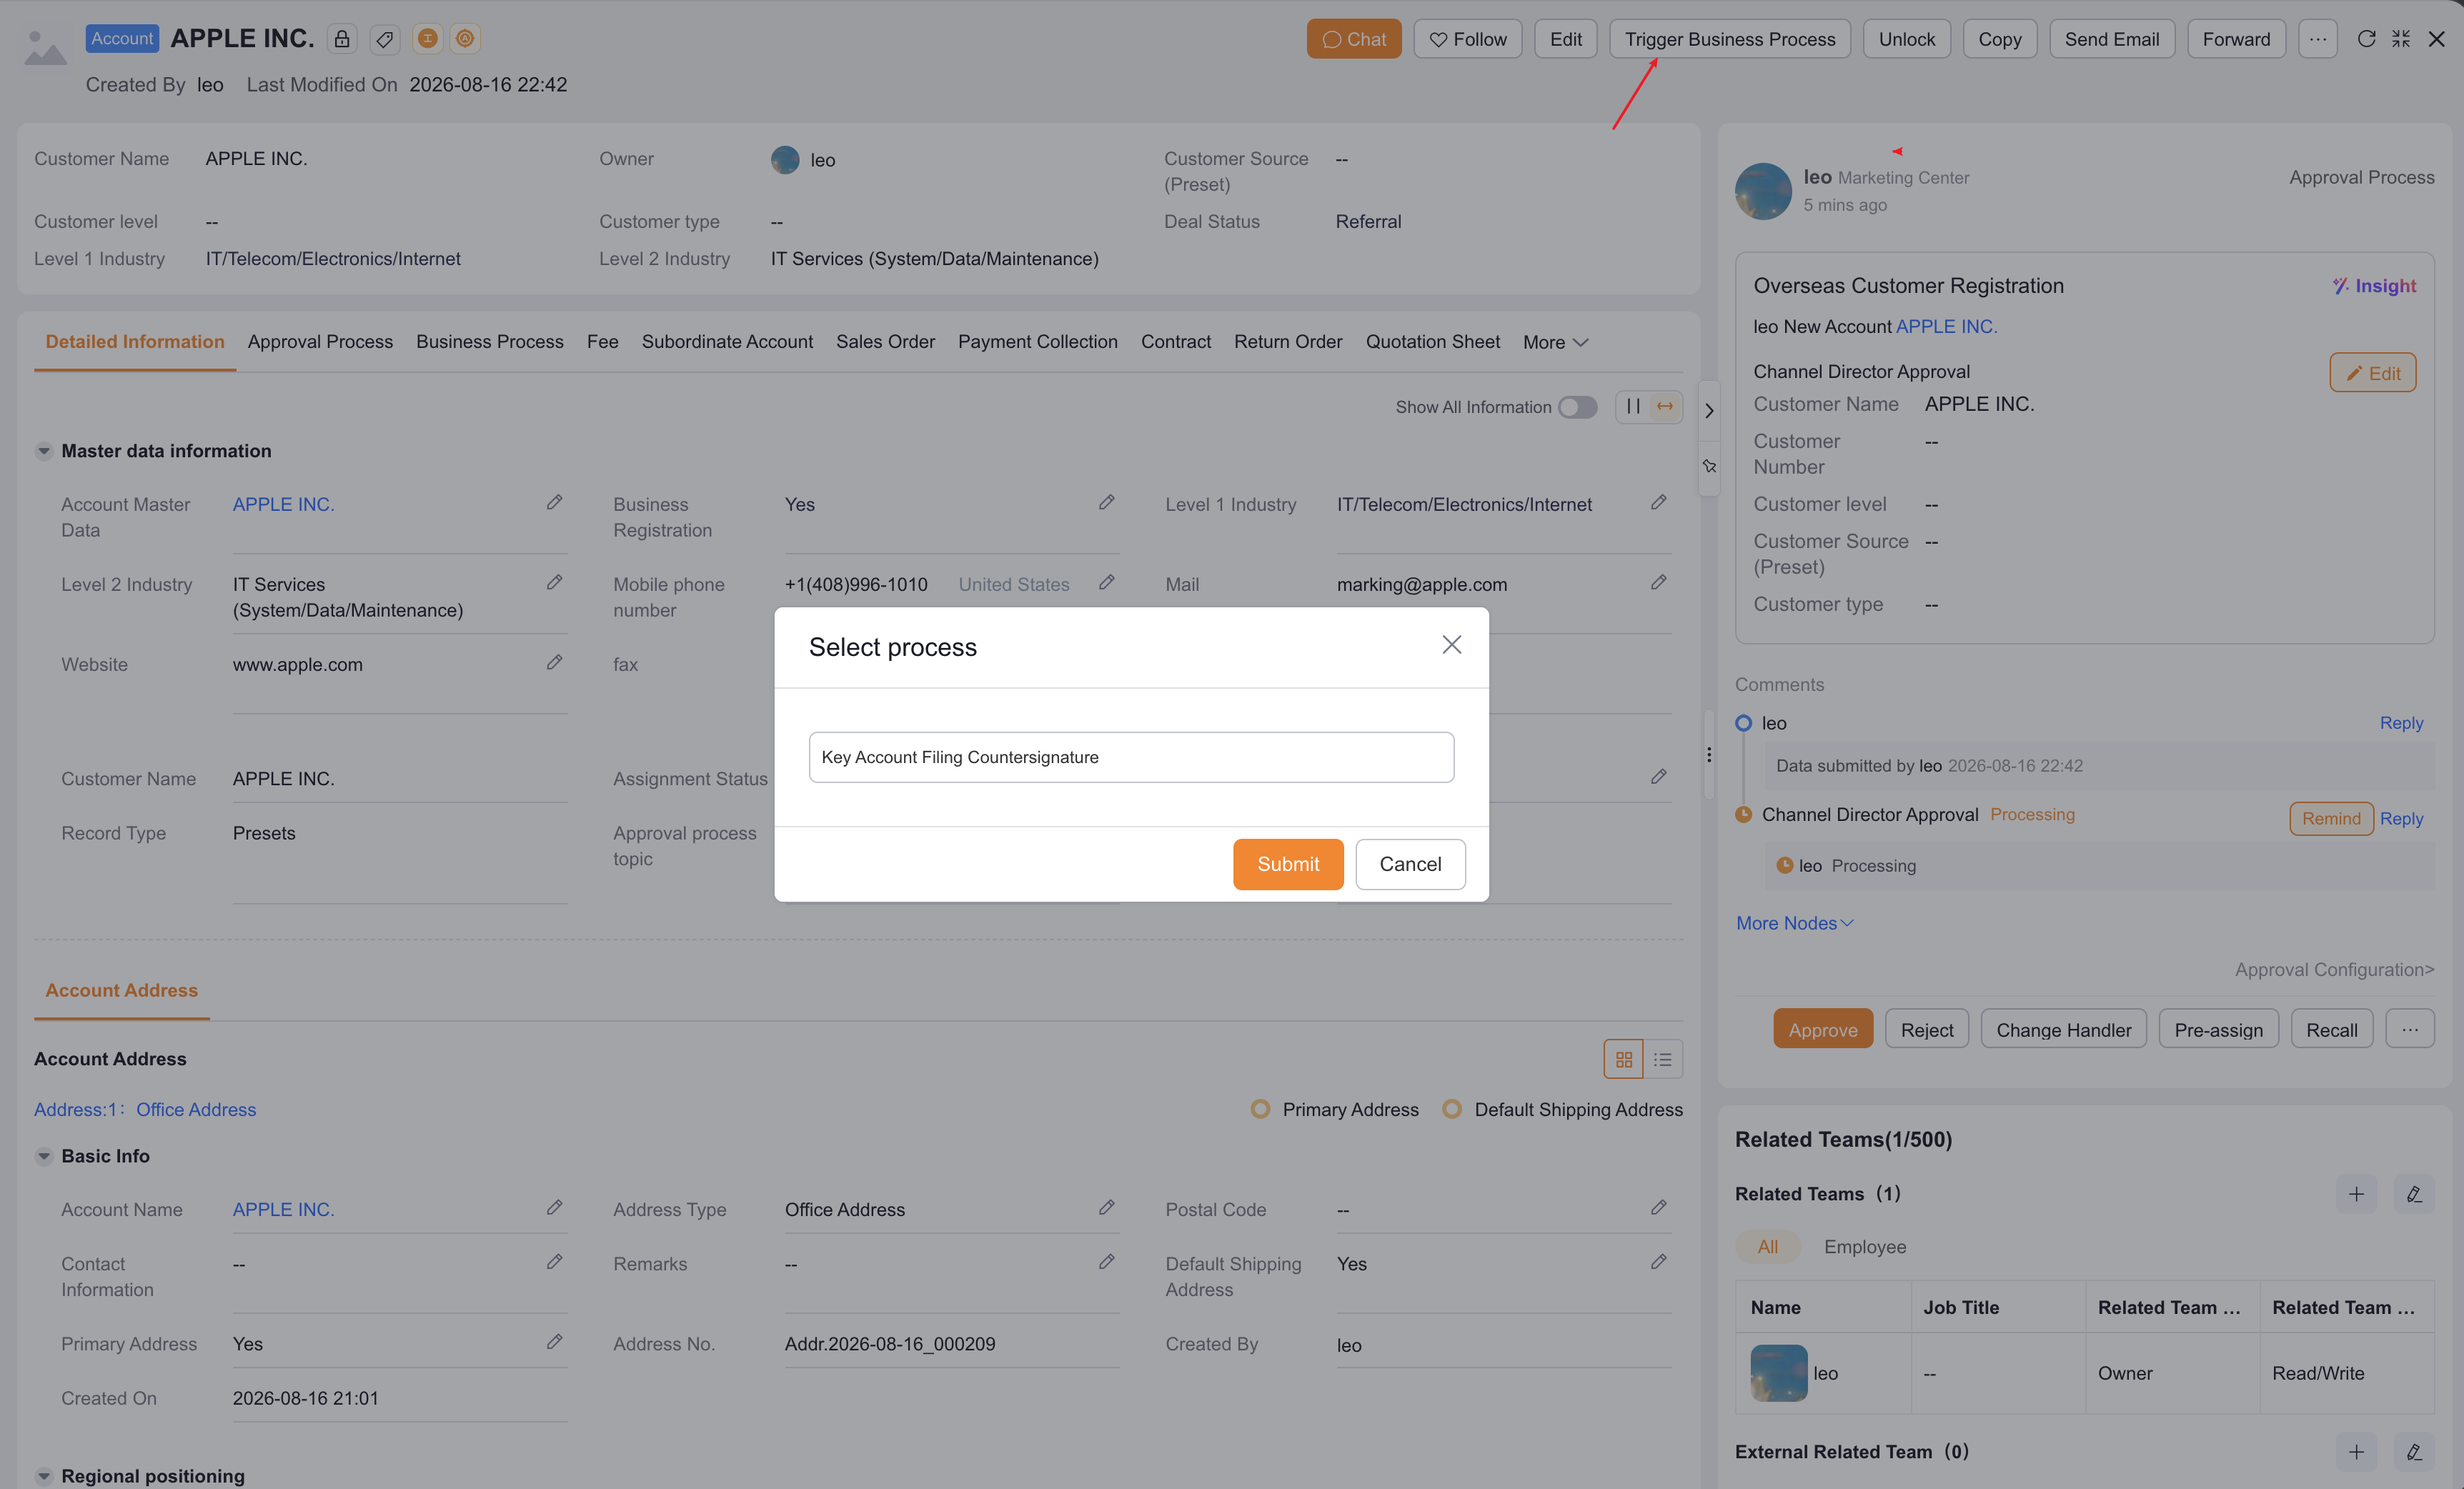Edit Related Teams with pencil icon
The width and height of the screenshot is (2464, 1489).
pyautogui.click(x=2414, y=1194)
